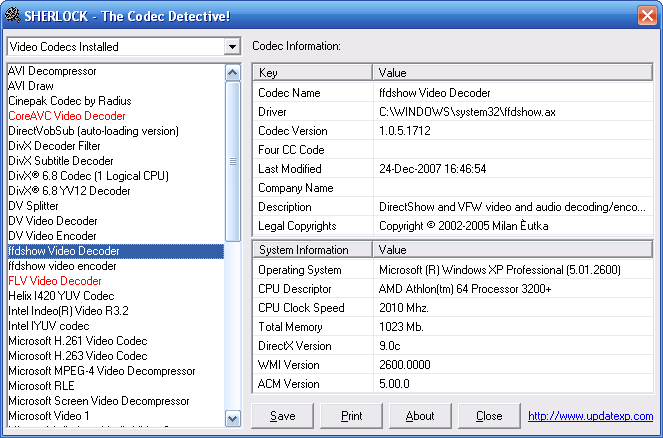Image resolution: width=663 pixels, height=438 pixels.
Task: Click the codec list scroll down arrow
Action: pyautogui.click(x=233, y=418)
